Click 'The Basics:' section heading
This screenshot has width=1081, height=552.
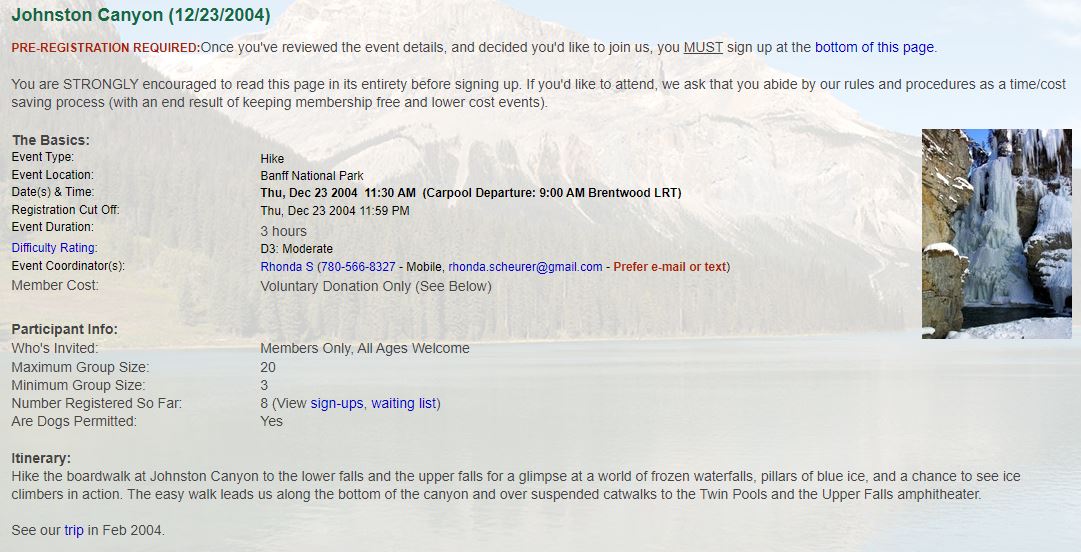51,140
